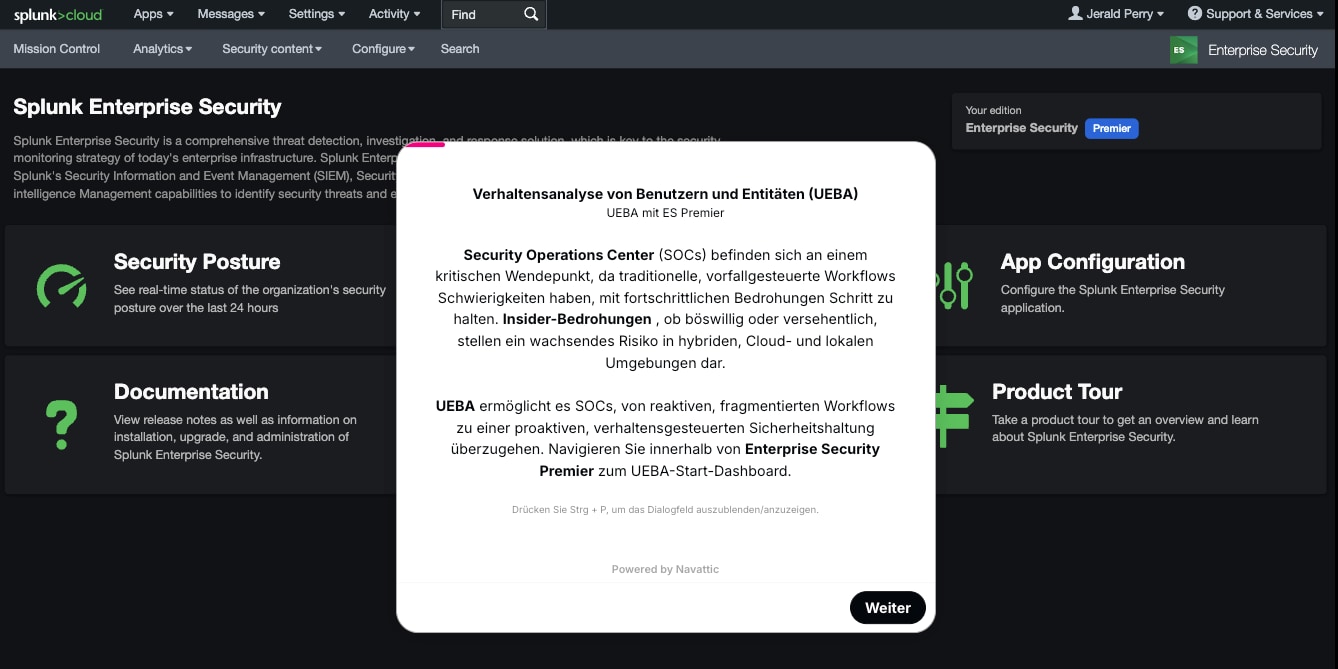Click the 'Splunk Enterprise Security' page heading
Screen dimensions: 1338x669
147,107
